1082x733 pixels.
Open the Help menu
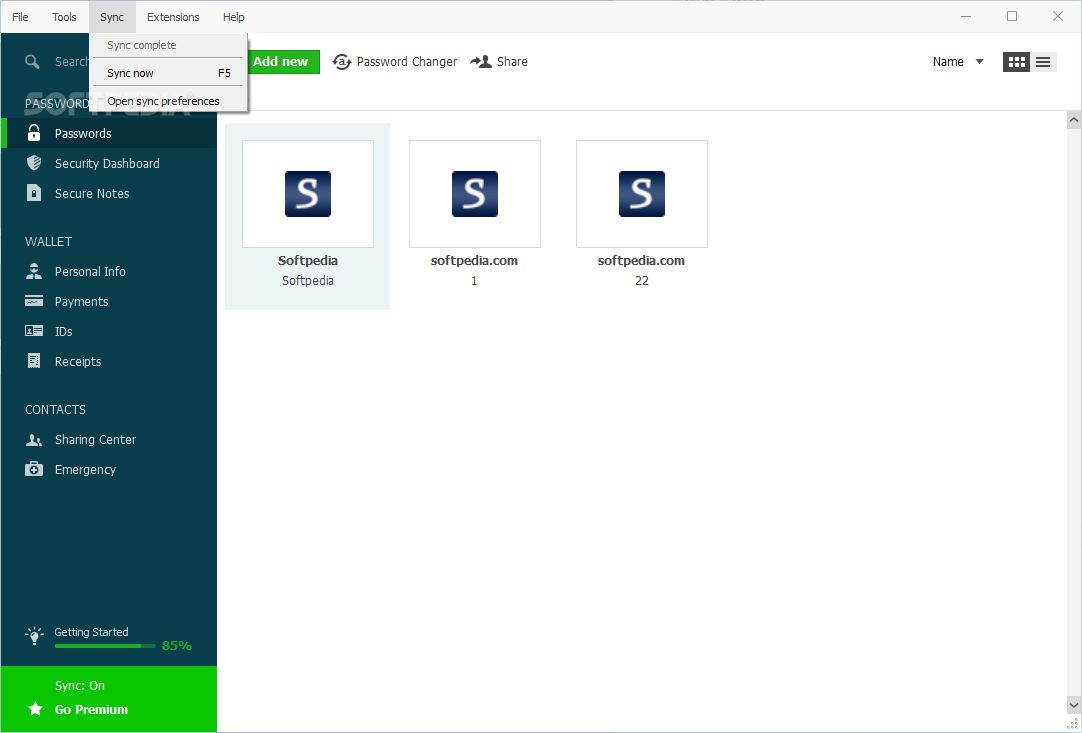tap(233, 17)
